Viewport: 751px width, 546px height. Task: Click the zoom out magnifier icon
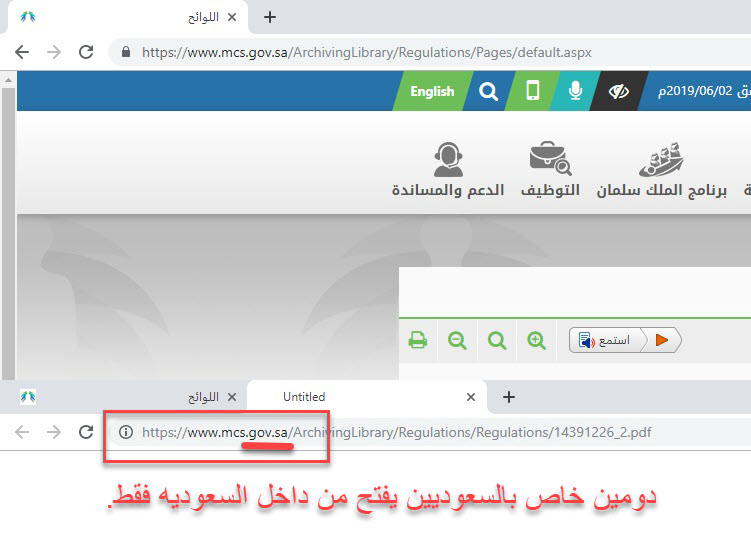(x=458, y=341)
